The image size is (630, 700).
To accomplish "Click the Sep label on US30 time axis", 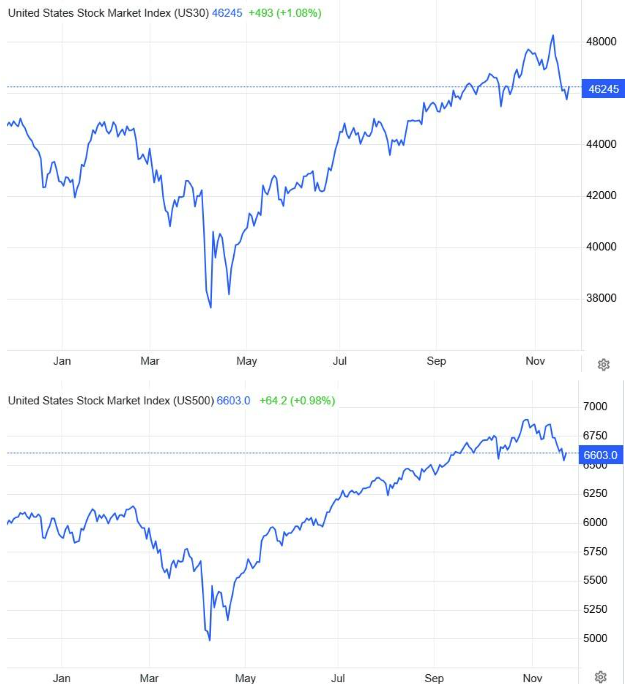I will click(x=436, y=361).
